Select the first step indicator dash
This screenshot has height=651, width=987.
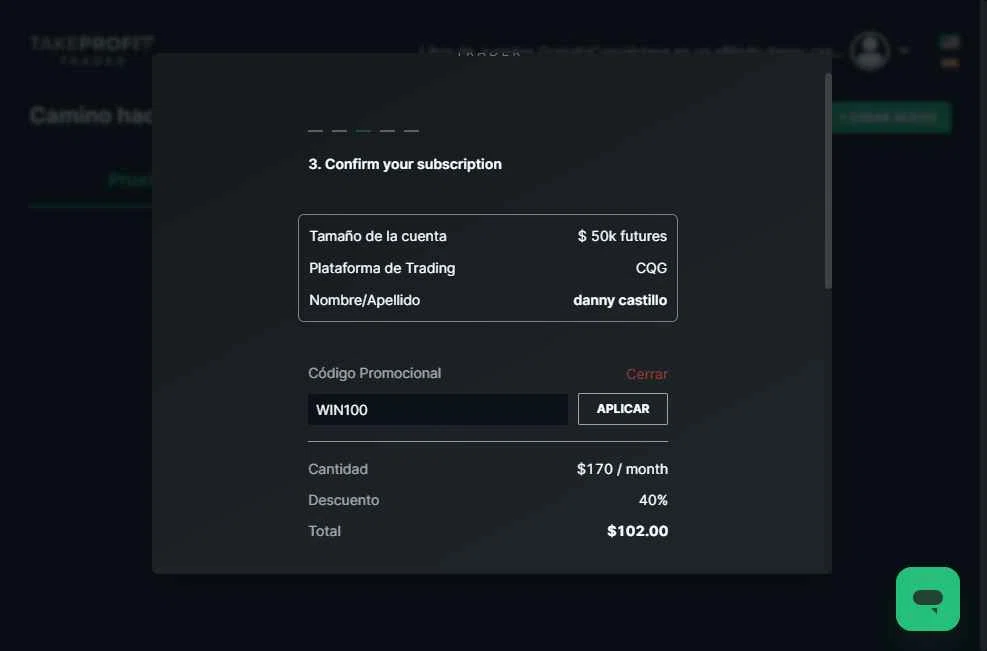pyautogui.click(x=315, y=131)
